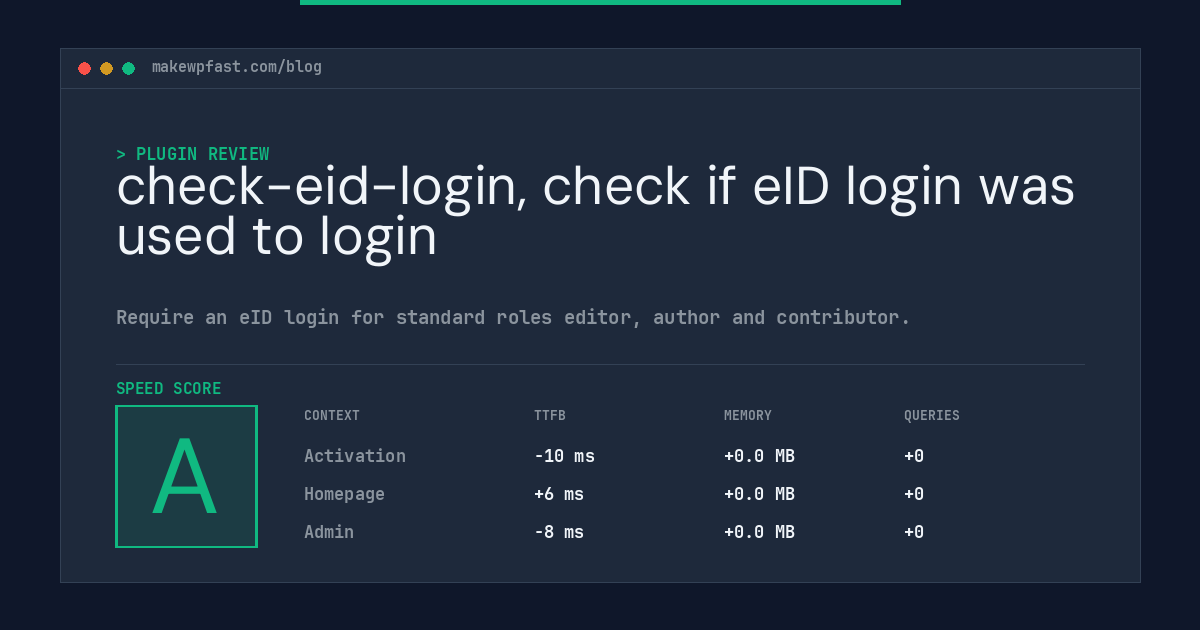Click Activation row memory +0.0 MB
This screenshot has width=1200, height=630.
click(x=759, y=456)
